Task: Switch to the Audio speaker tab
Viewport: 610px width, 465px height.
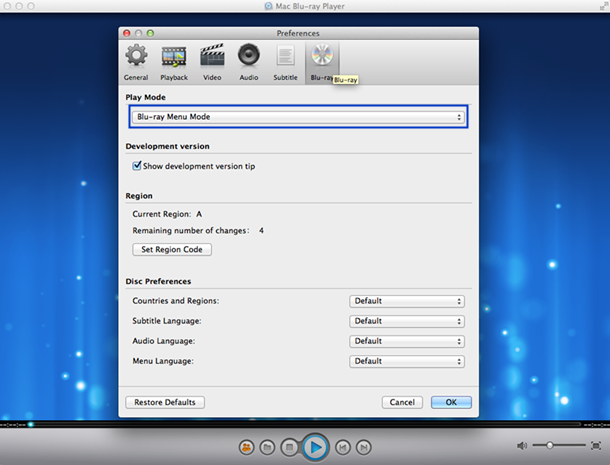Action: (249, 62)
